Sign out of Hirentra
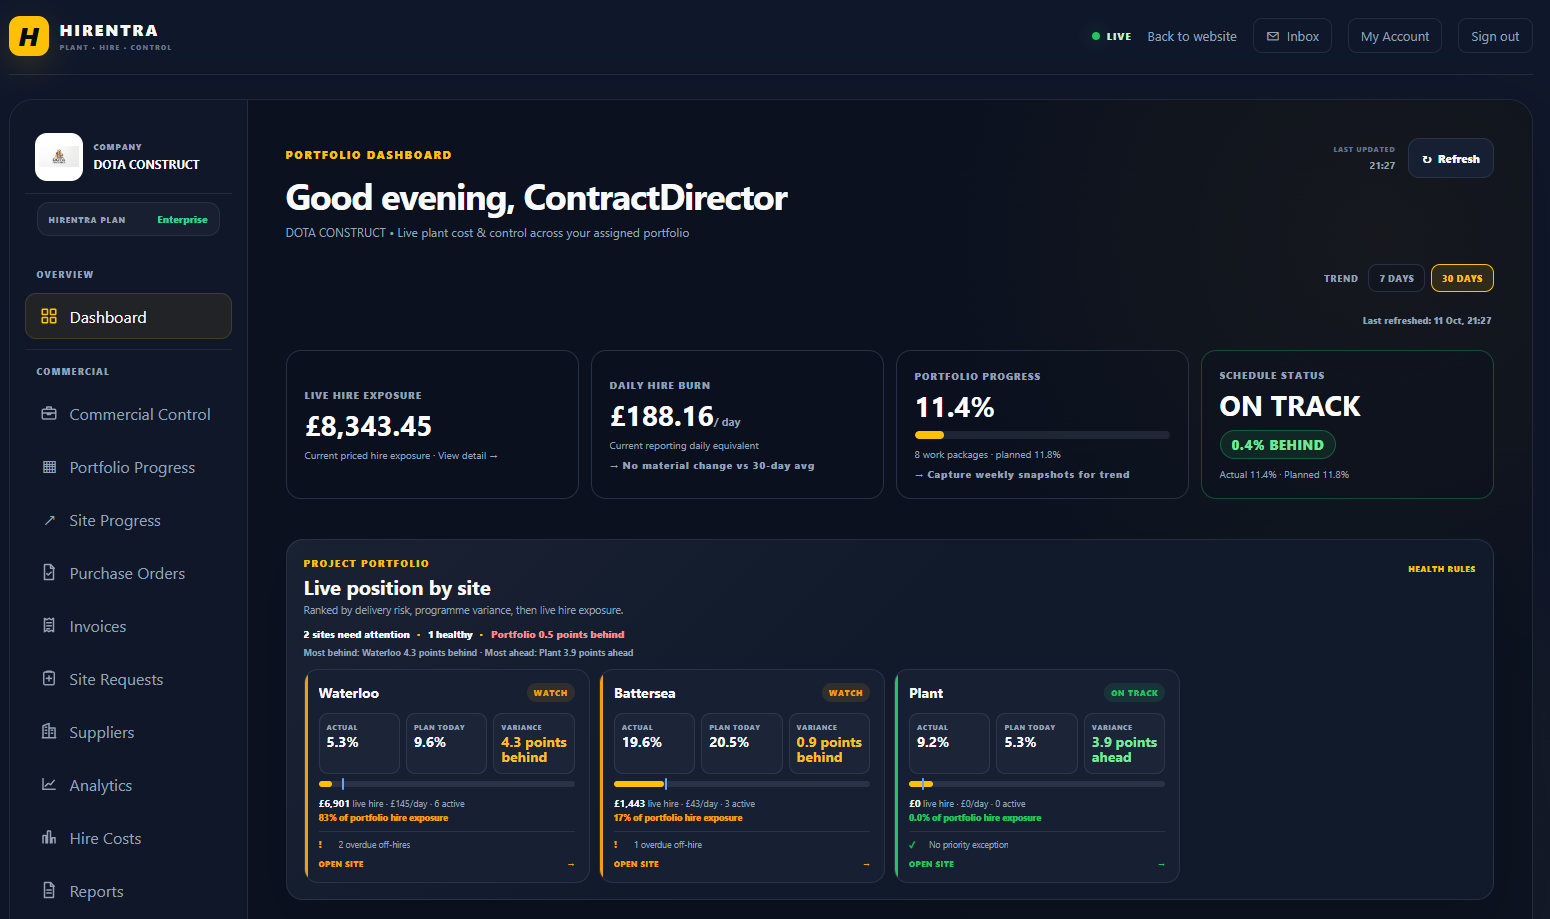Viewport: 1550px width, 919px height. pos(1494,36)
